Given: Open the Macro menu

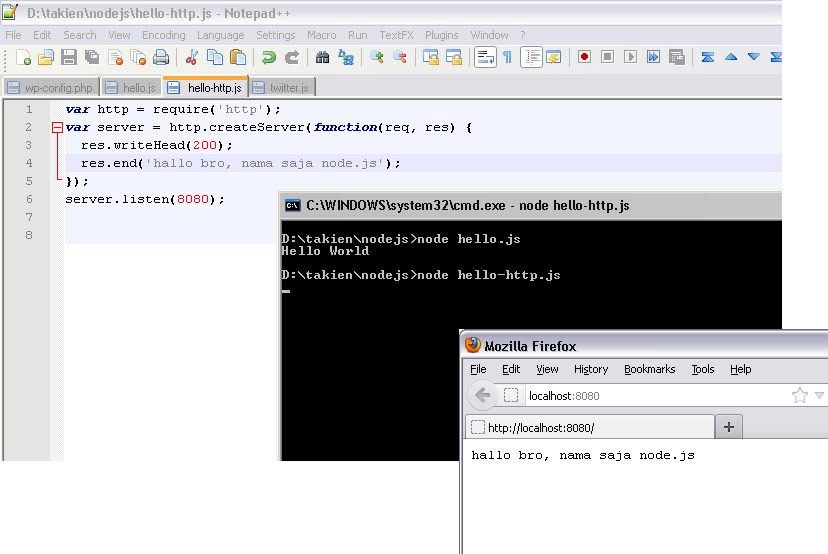Looking at the screenshot, I should tap(322, 35).
